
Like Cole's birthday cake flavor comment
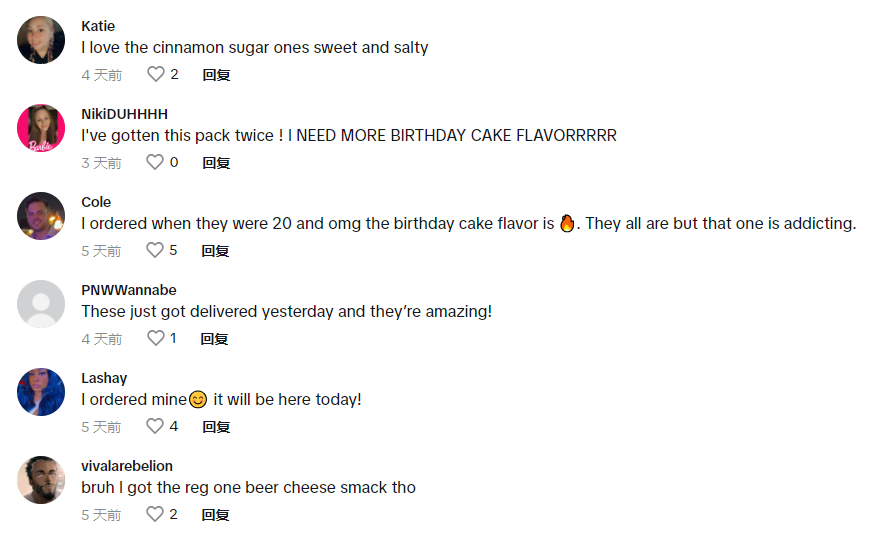(x=156, y=250)
